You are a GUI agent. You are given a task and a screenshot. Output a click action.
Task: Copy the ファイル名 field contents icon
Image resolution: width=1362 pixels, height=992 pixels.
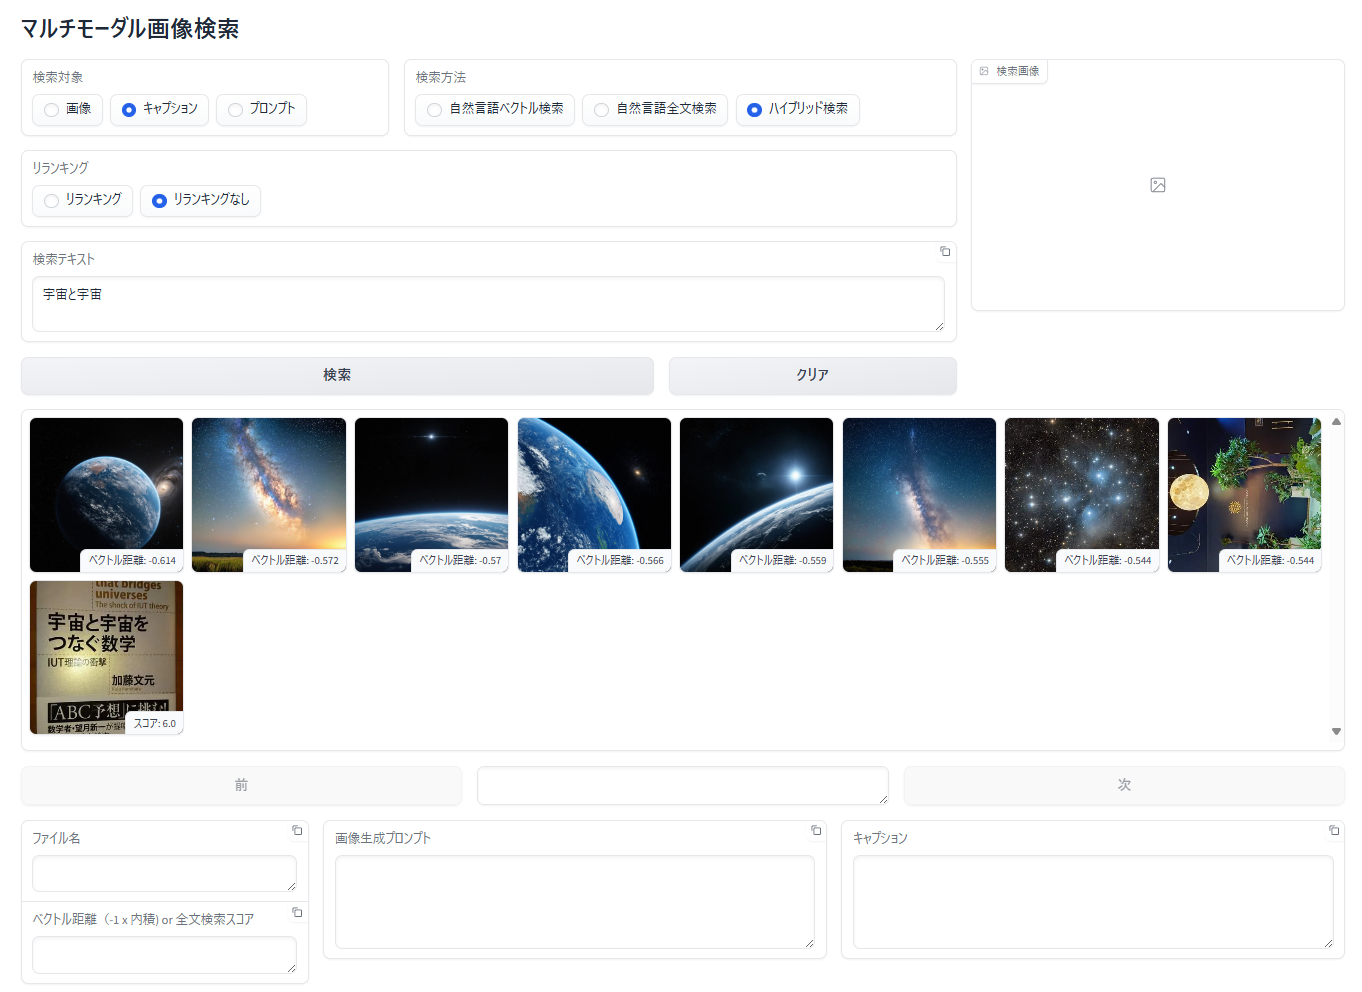297,831
